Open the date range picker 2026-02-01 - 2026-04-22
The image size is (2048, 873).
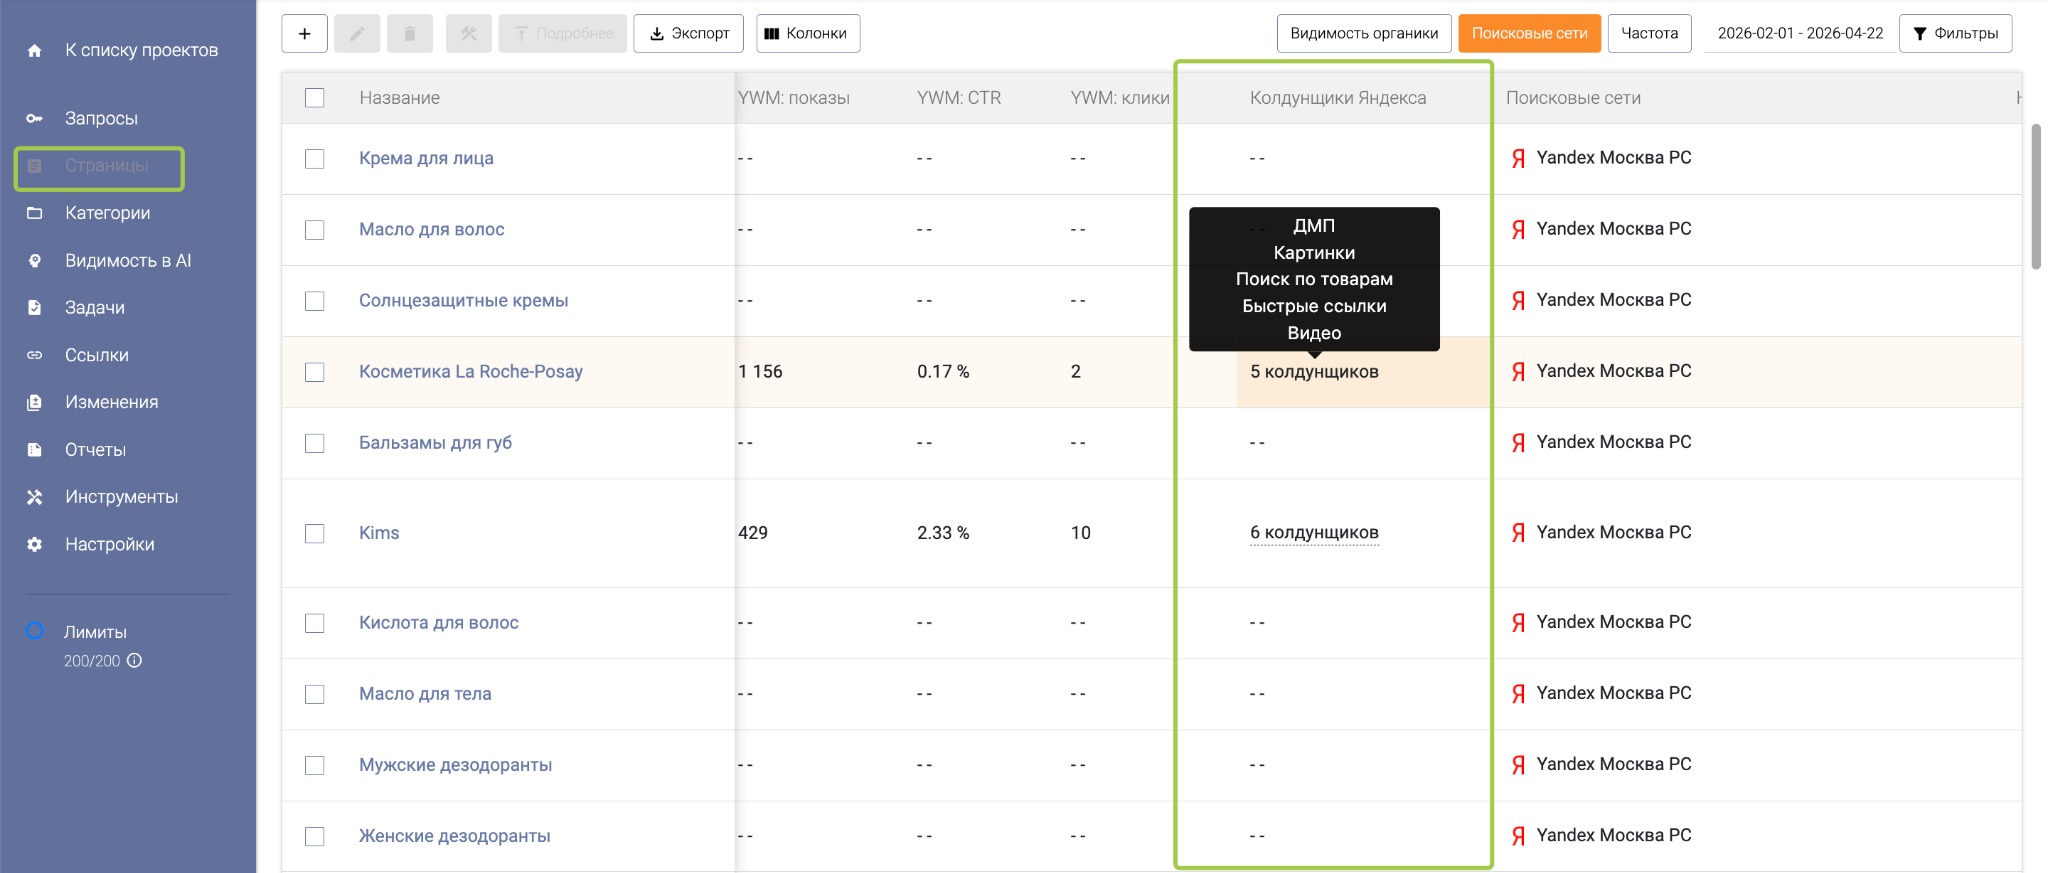1800,33
